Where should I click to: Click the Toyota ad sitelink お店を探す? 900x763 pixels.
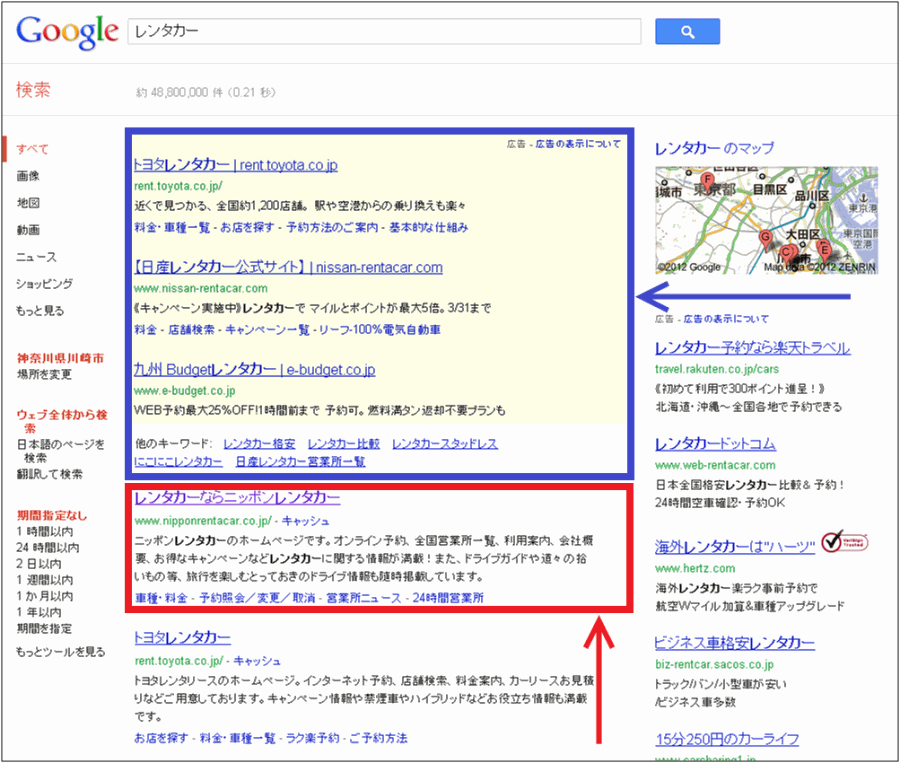click(x=247, y=227)
